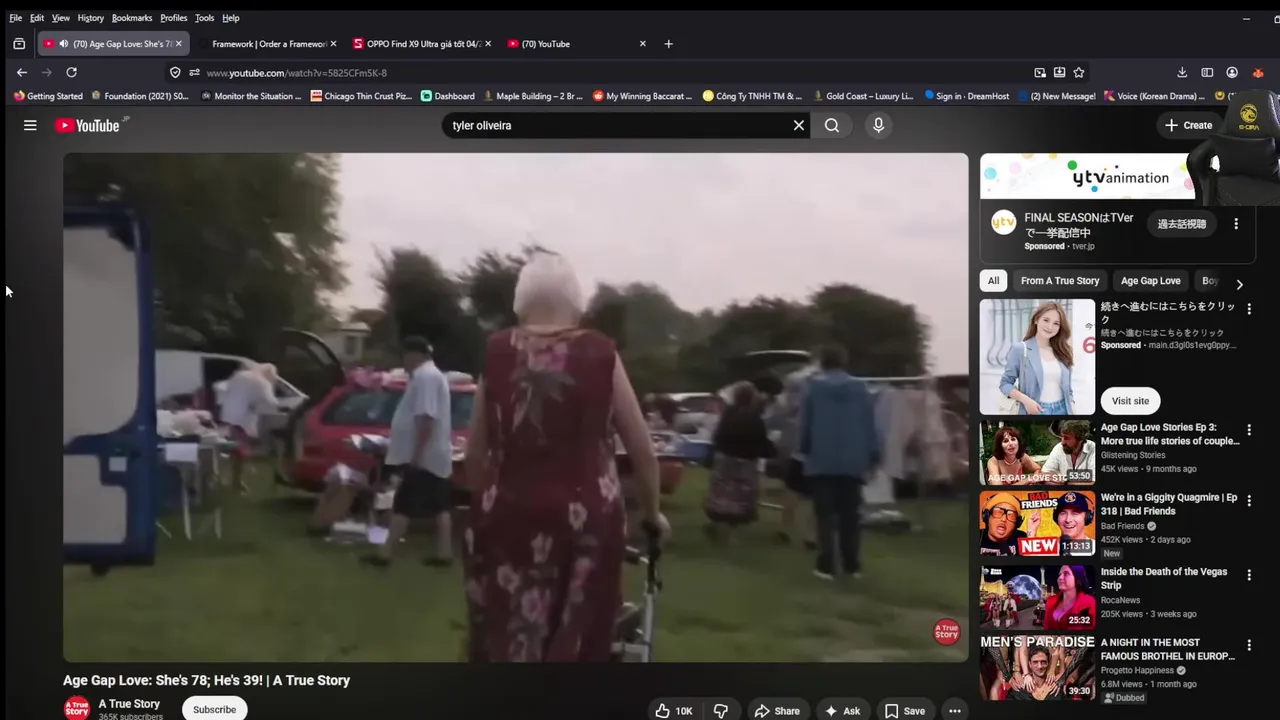Select the From A True Story chip
Screen dimensions: 1280x720
tap(1060, 281)
